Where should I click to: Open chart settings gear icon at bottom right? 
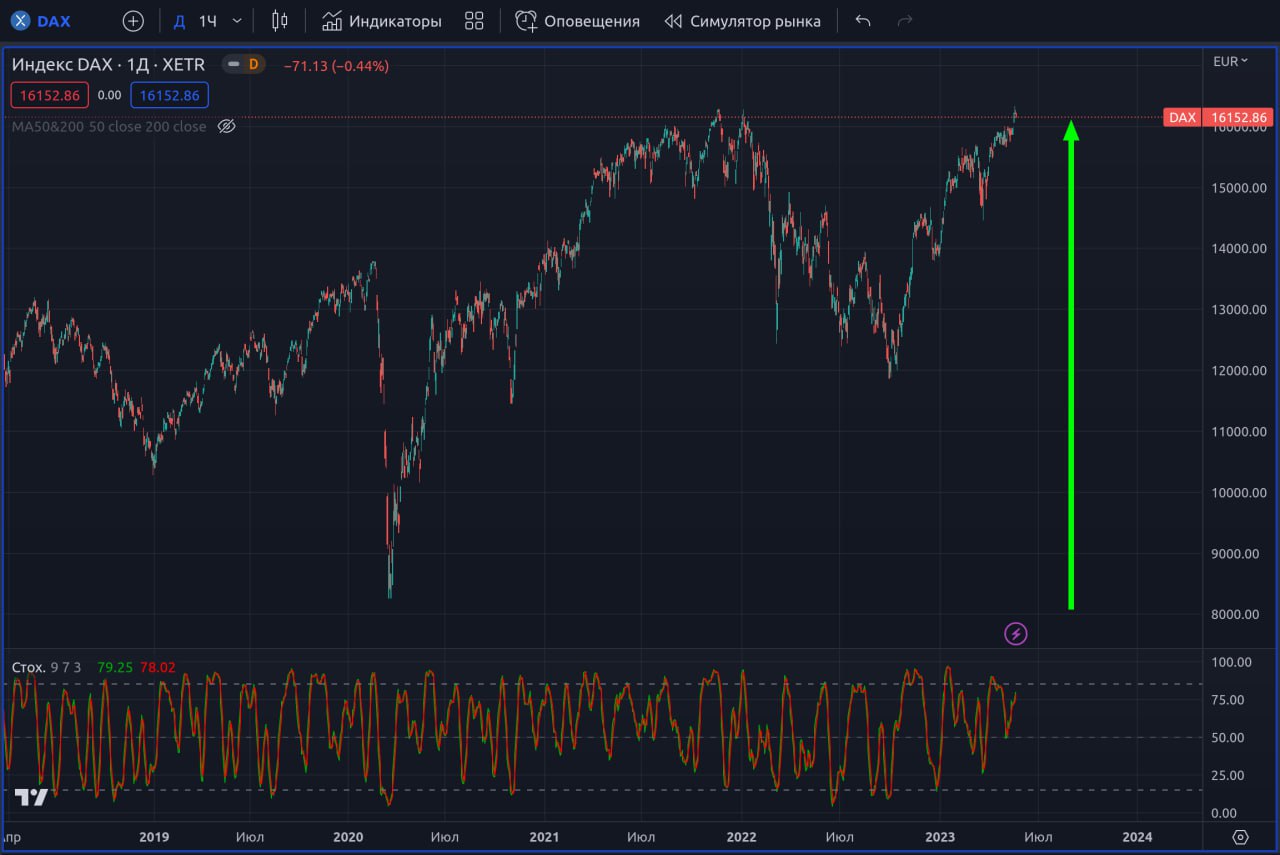[1241, 837]
